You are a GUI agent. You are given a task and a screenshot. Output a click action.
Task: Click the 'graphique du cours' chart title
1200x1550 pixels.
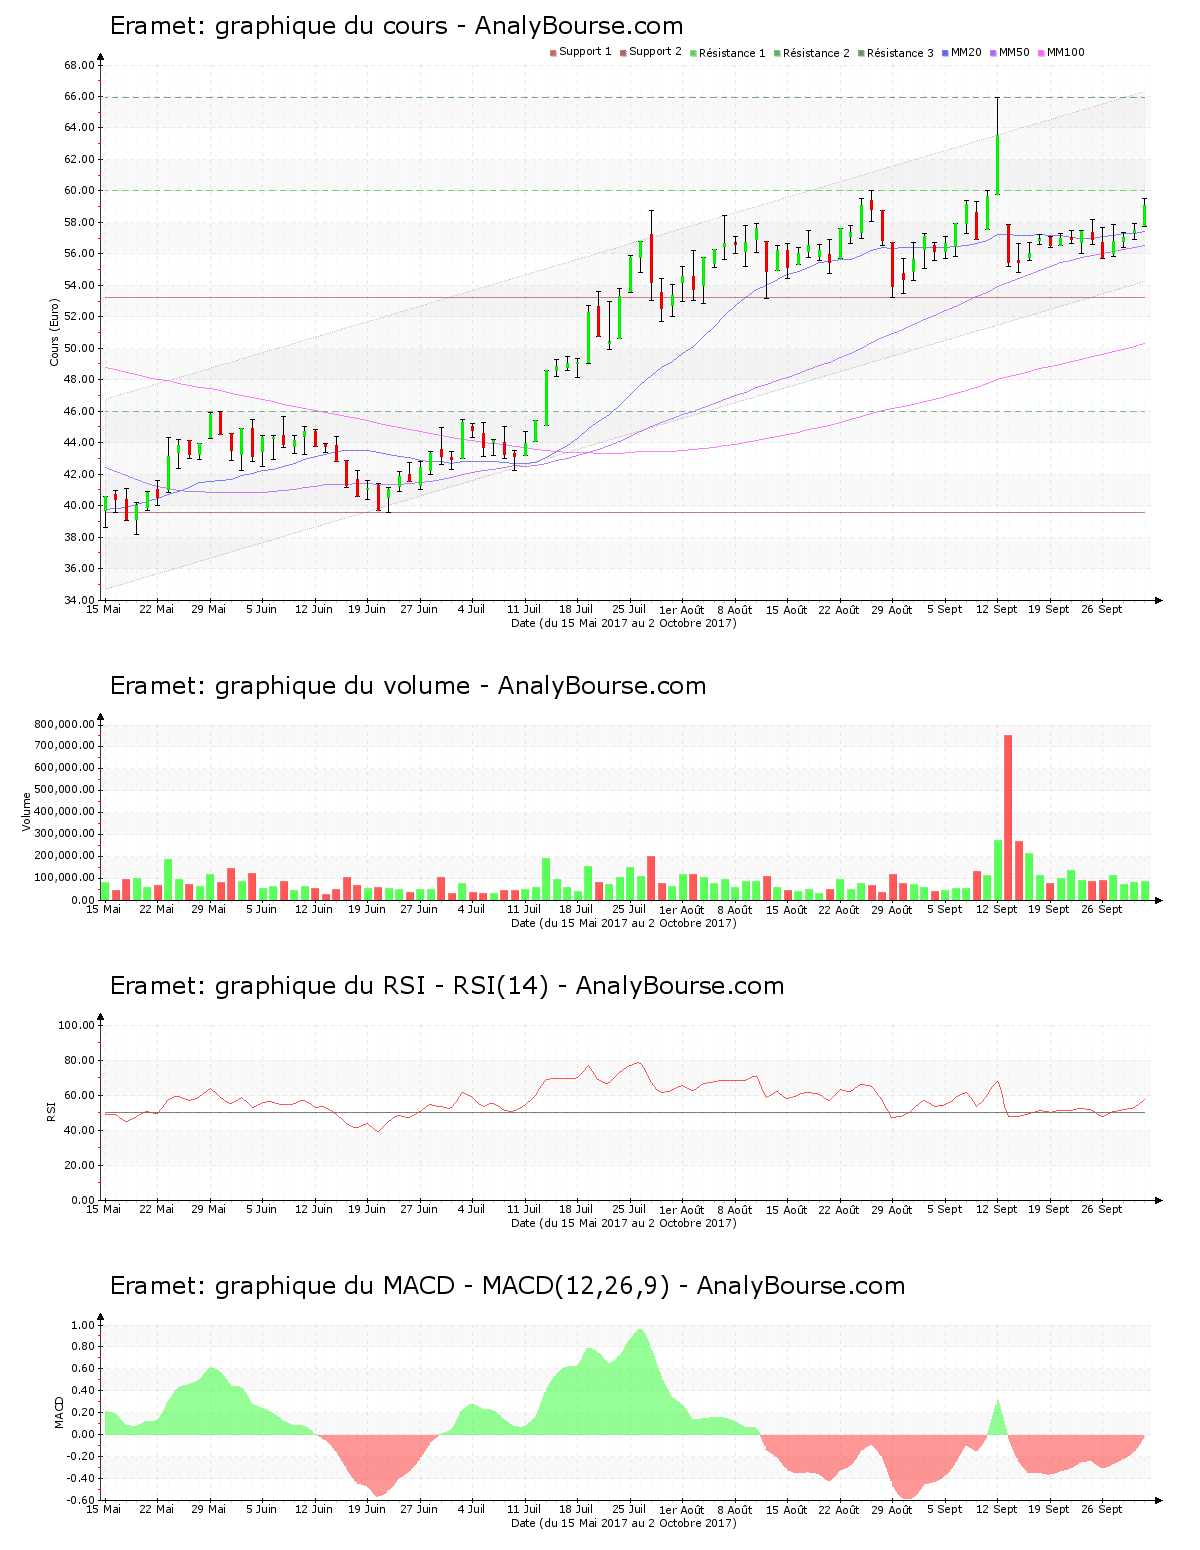click(397, 26)
